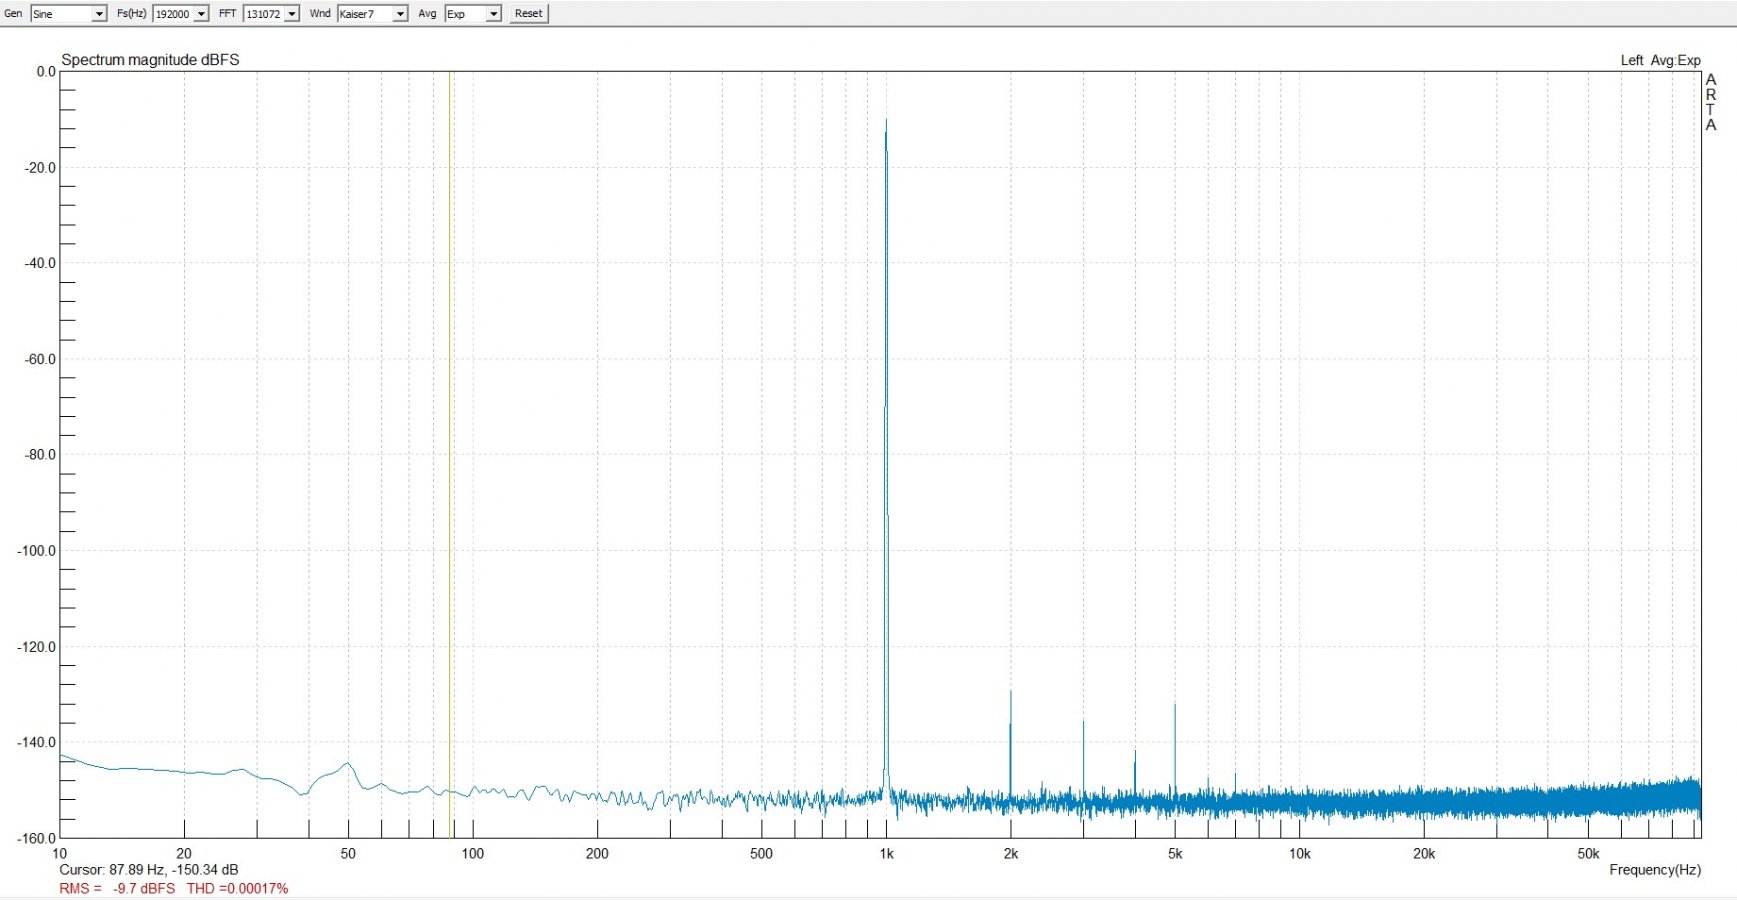Click the 'Spectrum magnitude dBFS' title
1737x900 pixels.
click(150, 60)
